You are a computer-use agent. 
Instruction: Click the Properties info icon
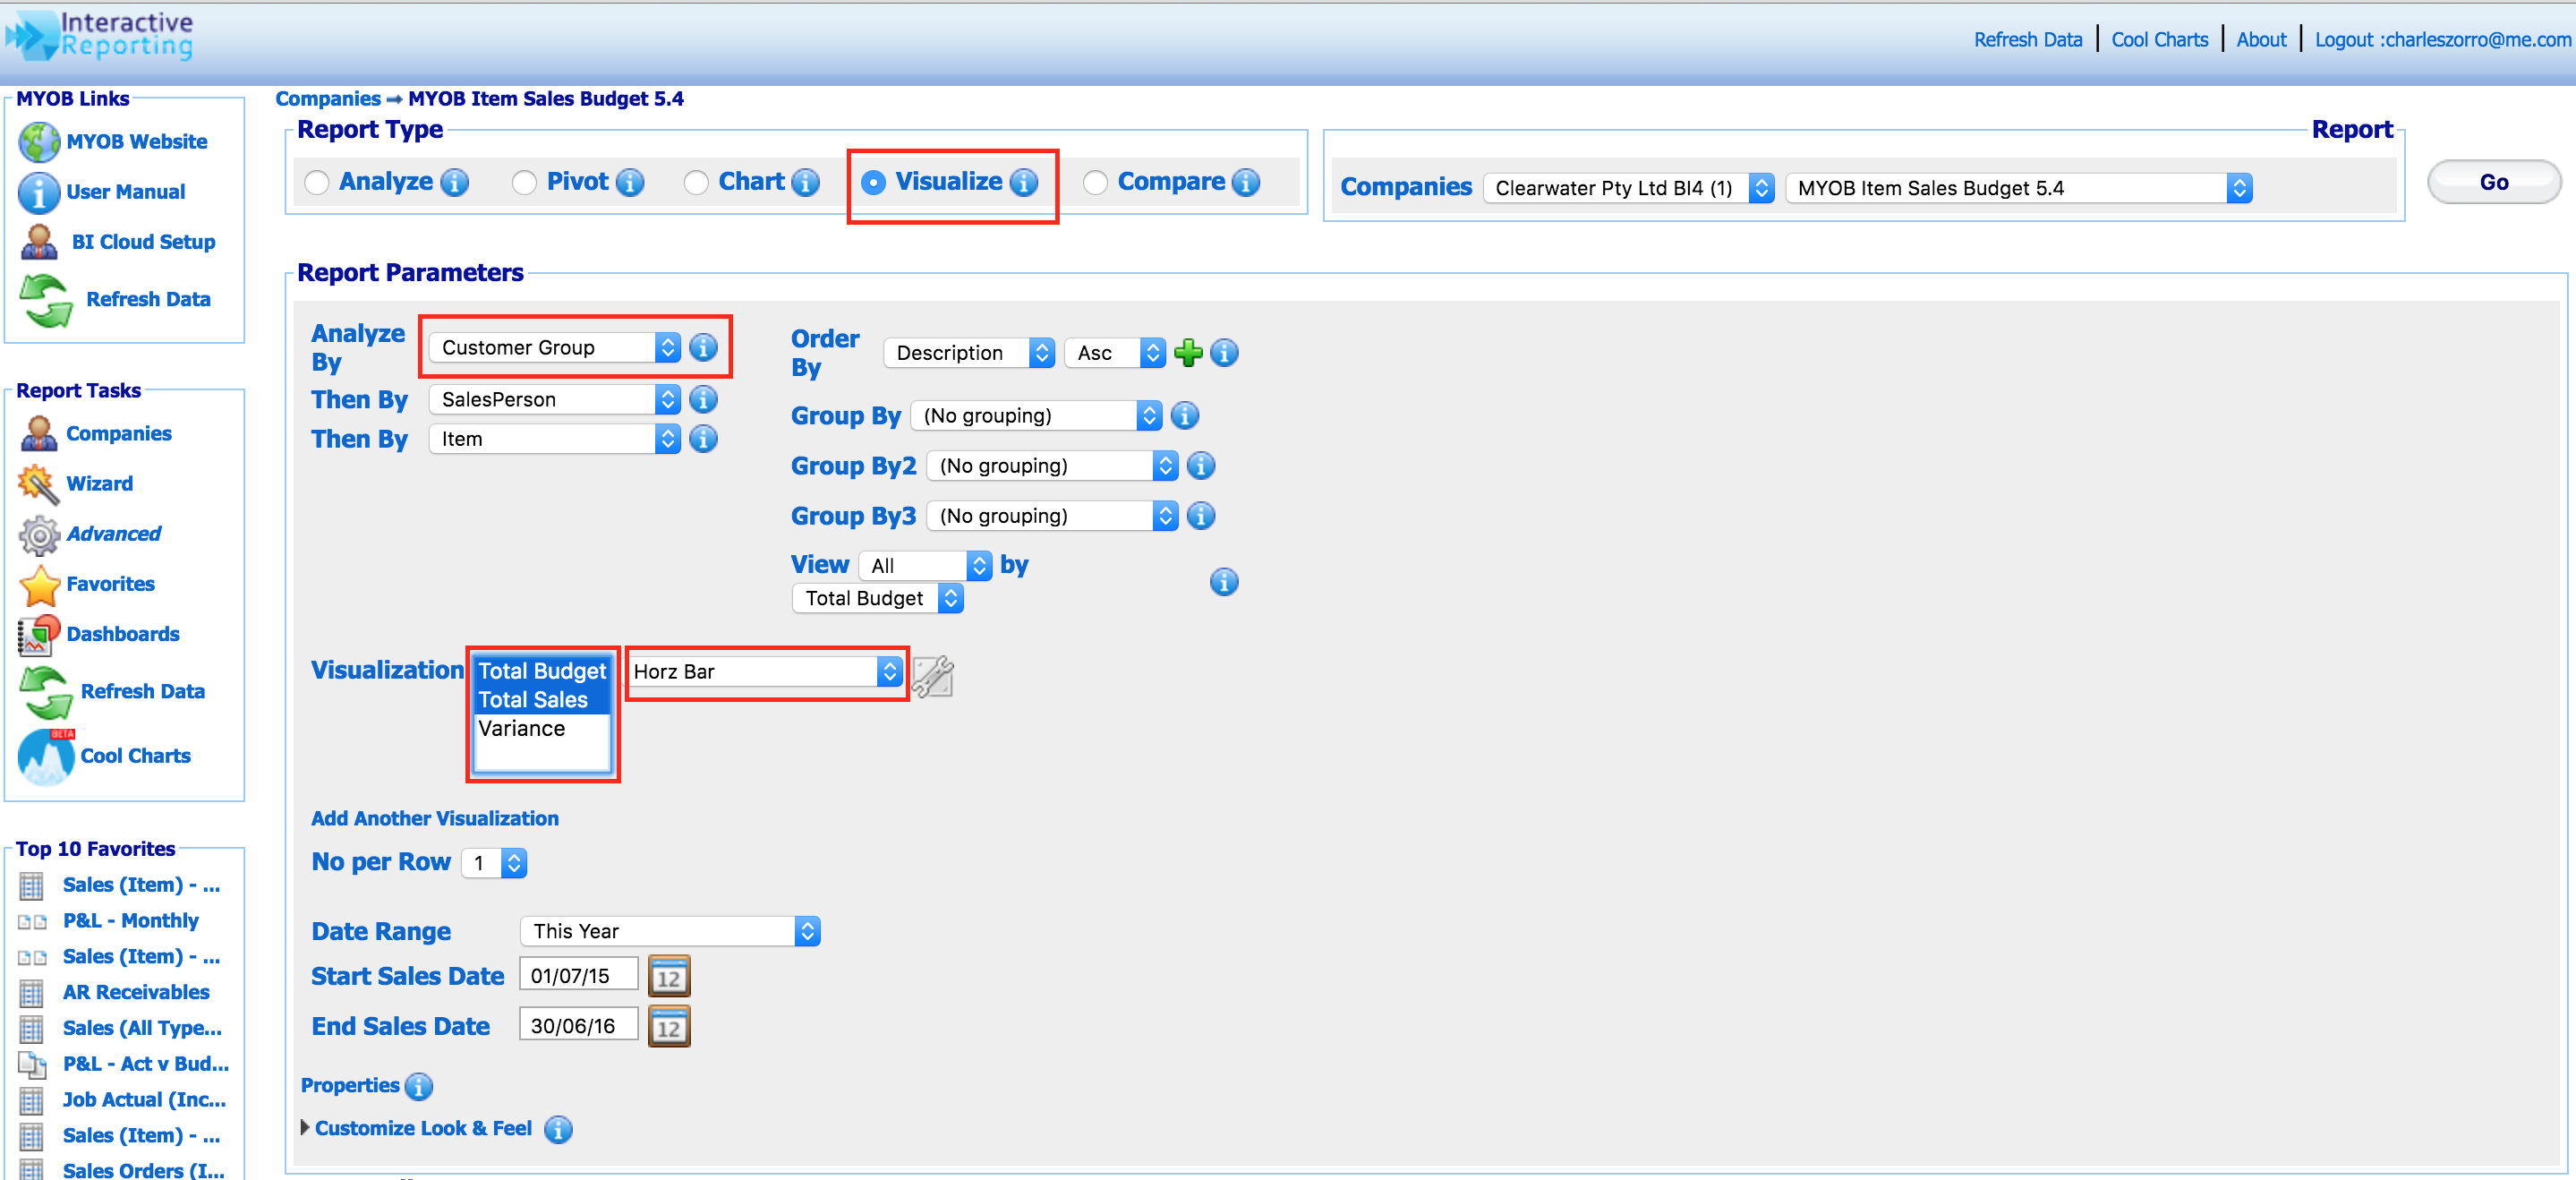[419, 1086]
